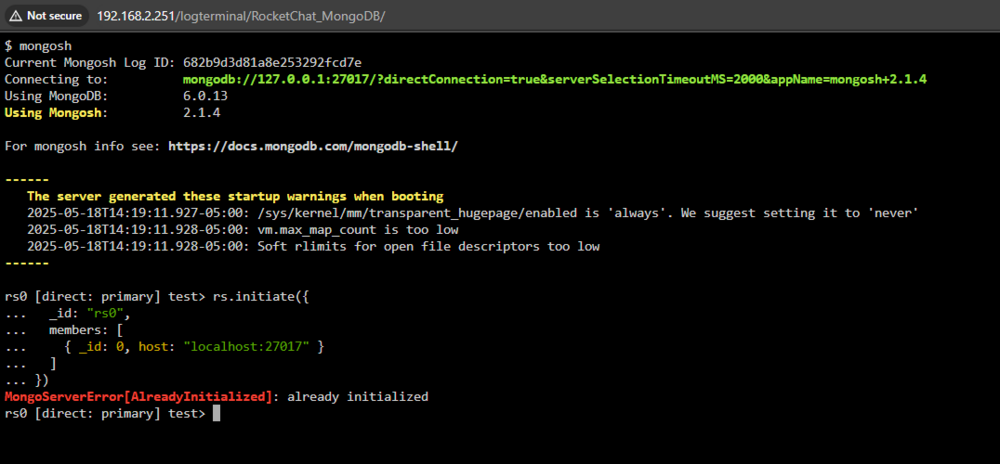Click the '$ mongosh' command line

click(38, 46)
